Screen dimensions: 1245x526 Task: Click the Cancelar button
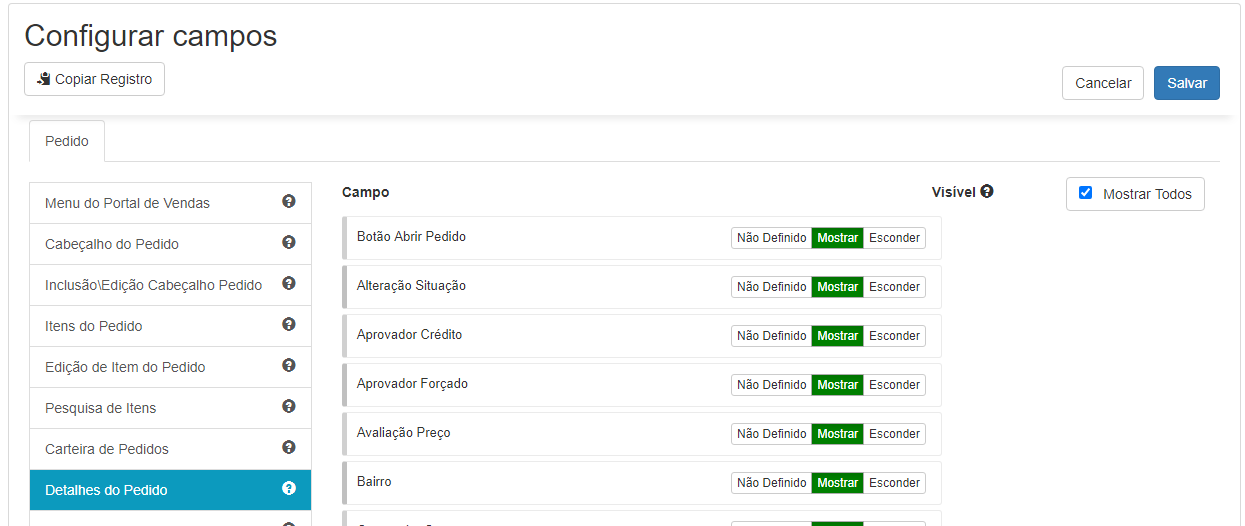point(1102,83)
